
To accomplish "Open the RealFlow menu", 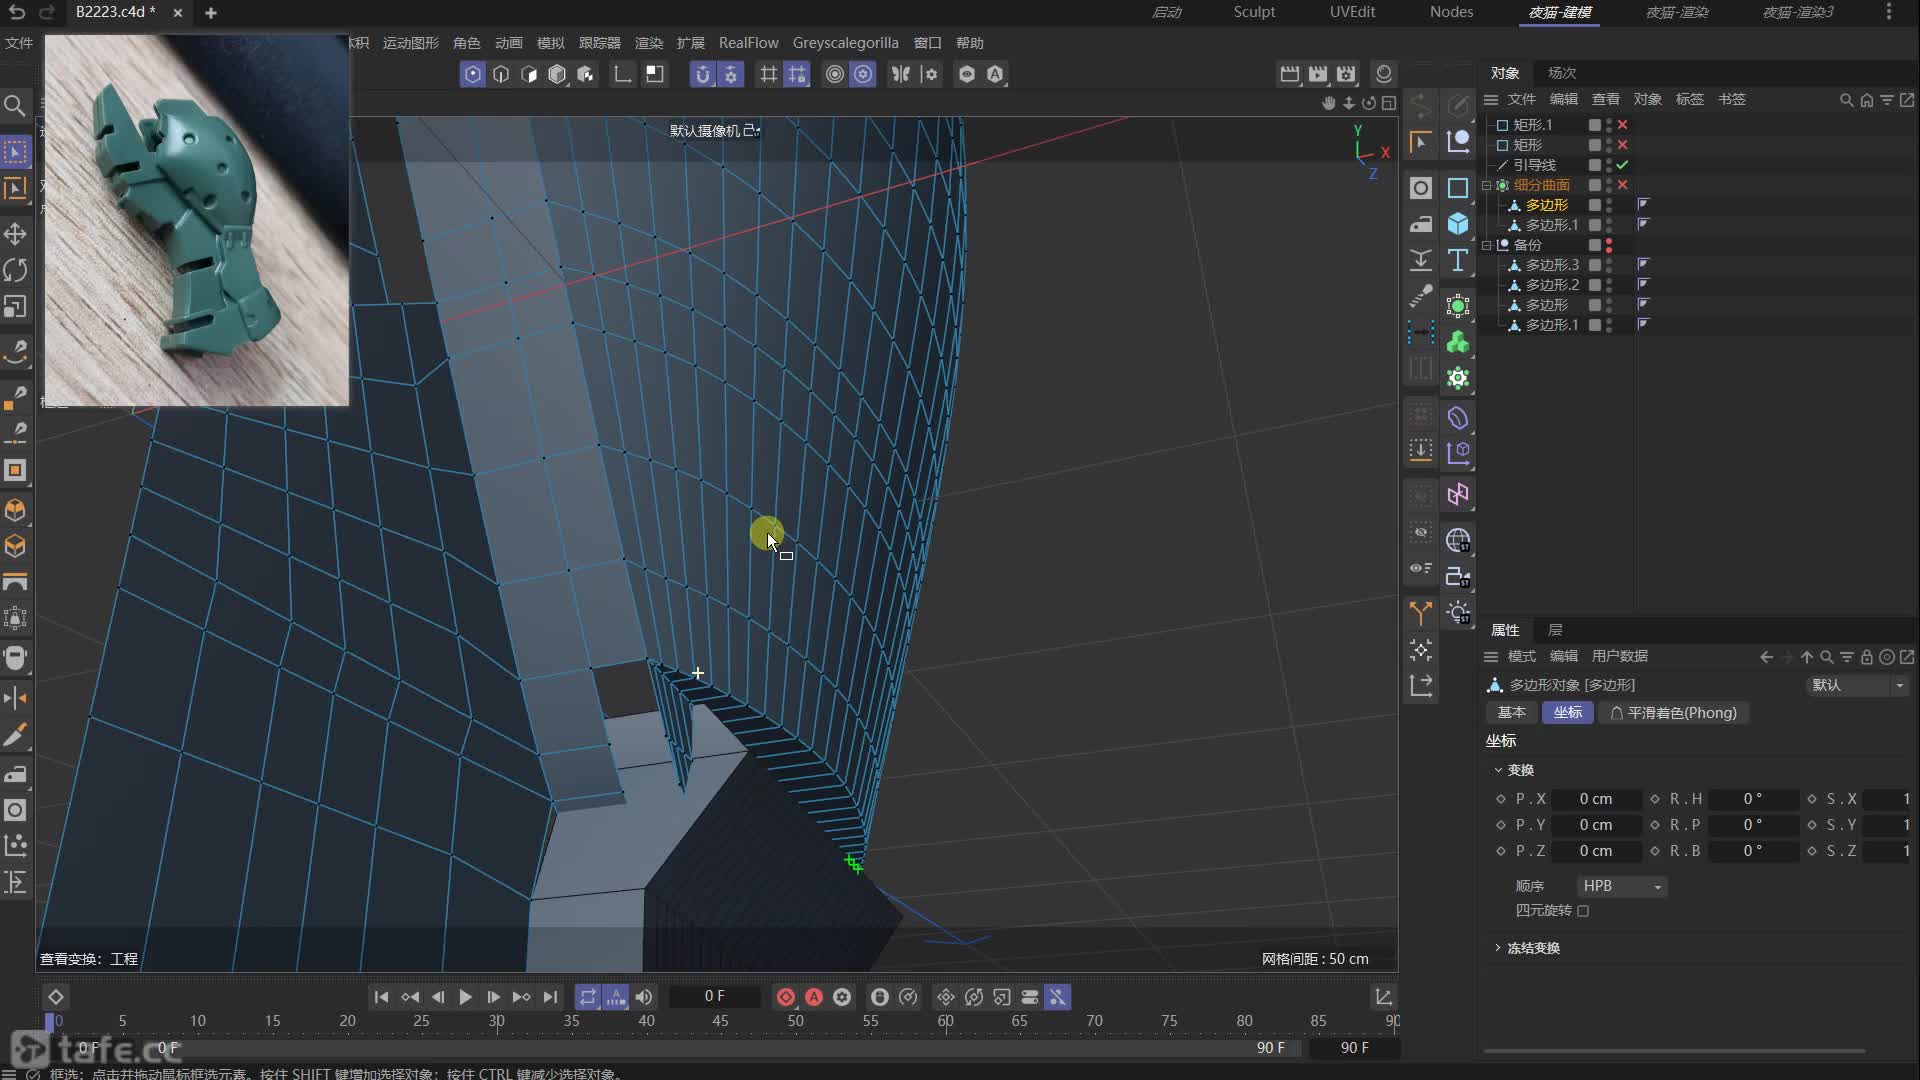I will tap(748, 43).
